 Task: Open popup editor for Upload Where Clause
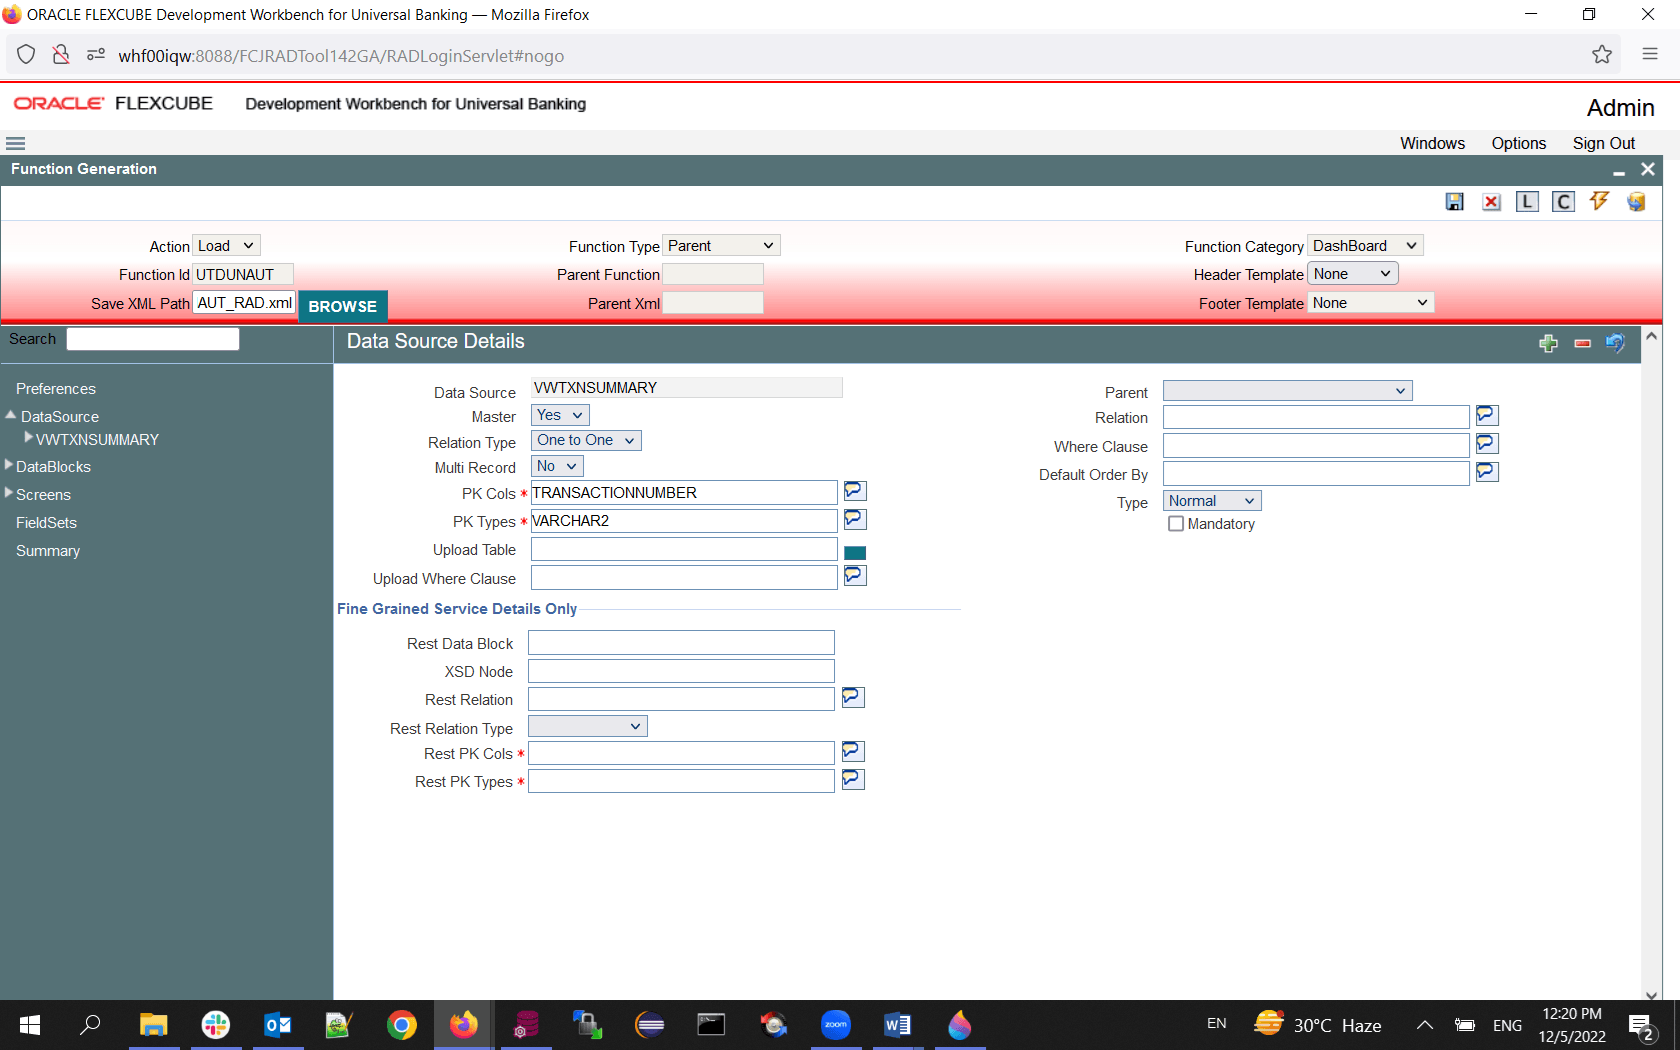coord(854,576)
